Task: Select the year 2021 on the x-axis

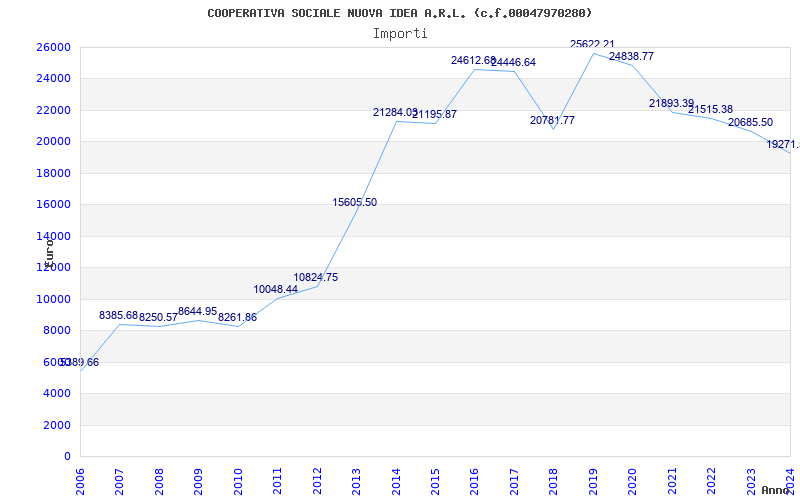Action: pos(672,481)
